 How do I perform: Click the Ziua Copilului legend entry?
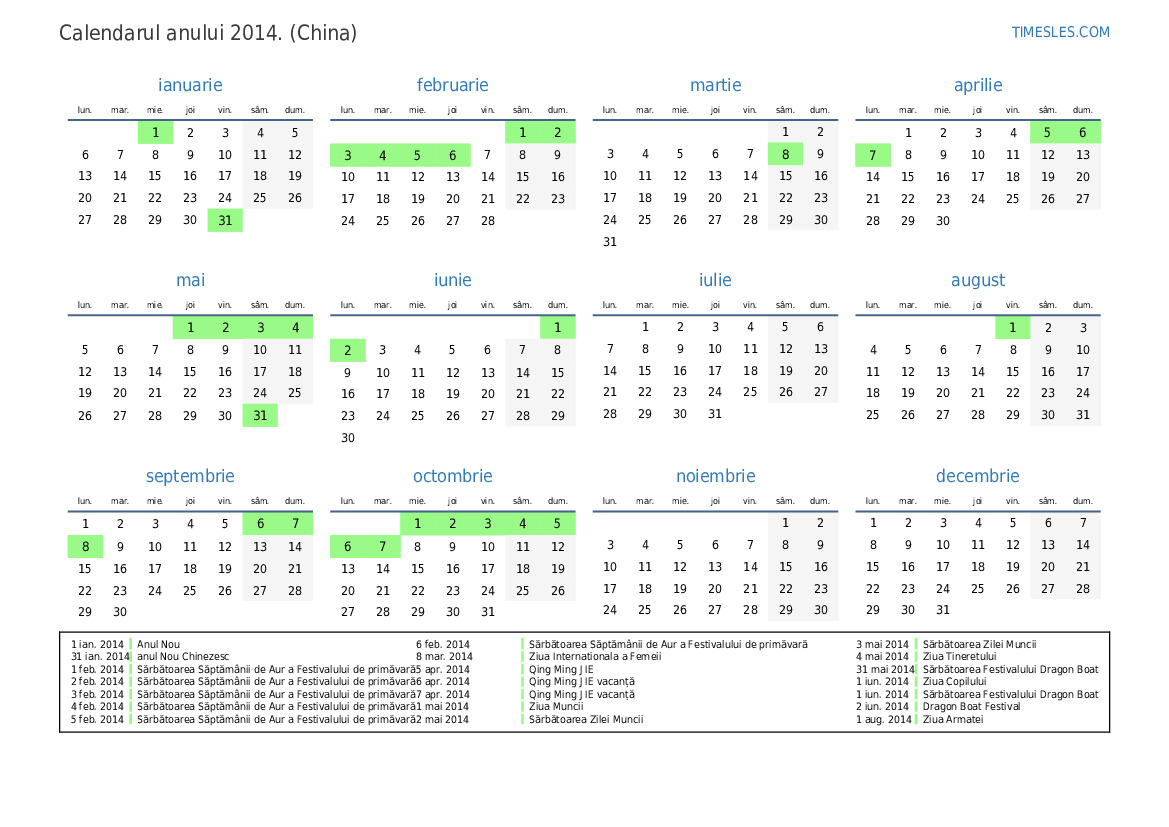[x=954, y=682]
